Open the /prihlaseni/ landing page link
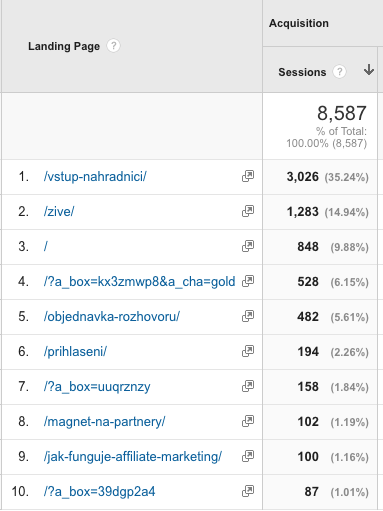 pyautogui.click(x=75, y=351)
